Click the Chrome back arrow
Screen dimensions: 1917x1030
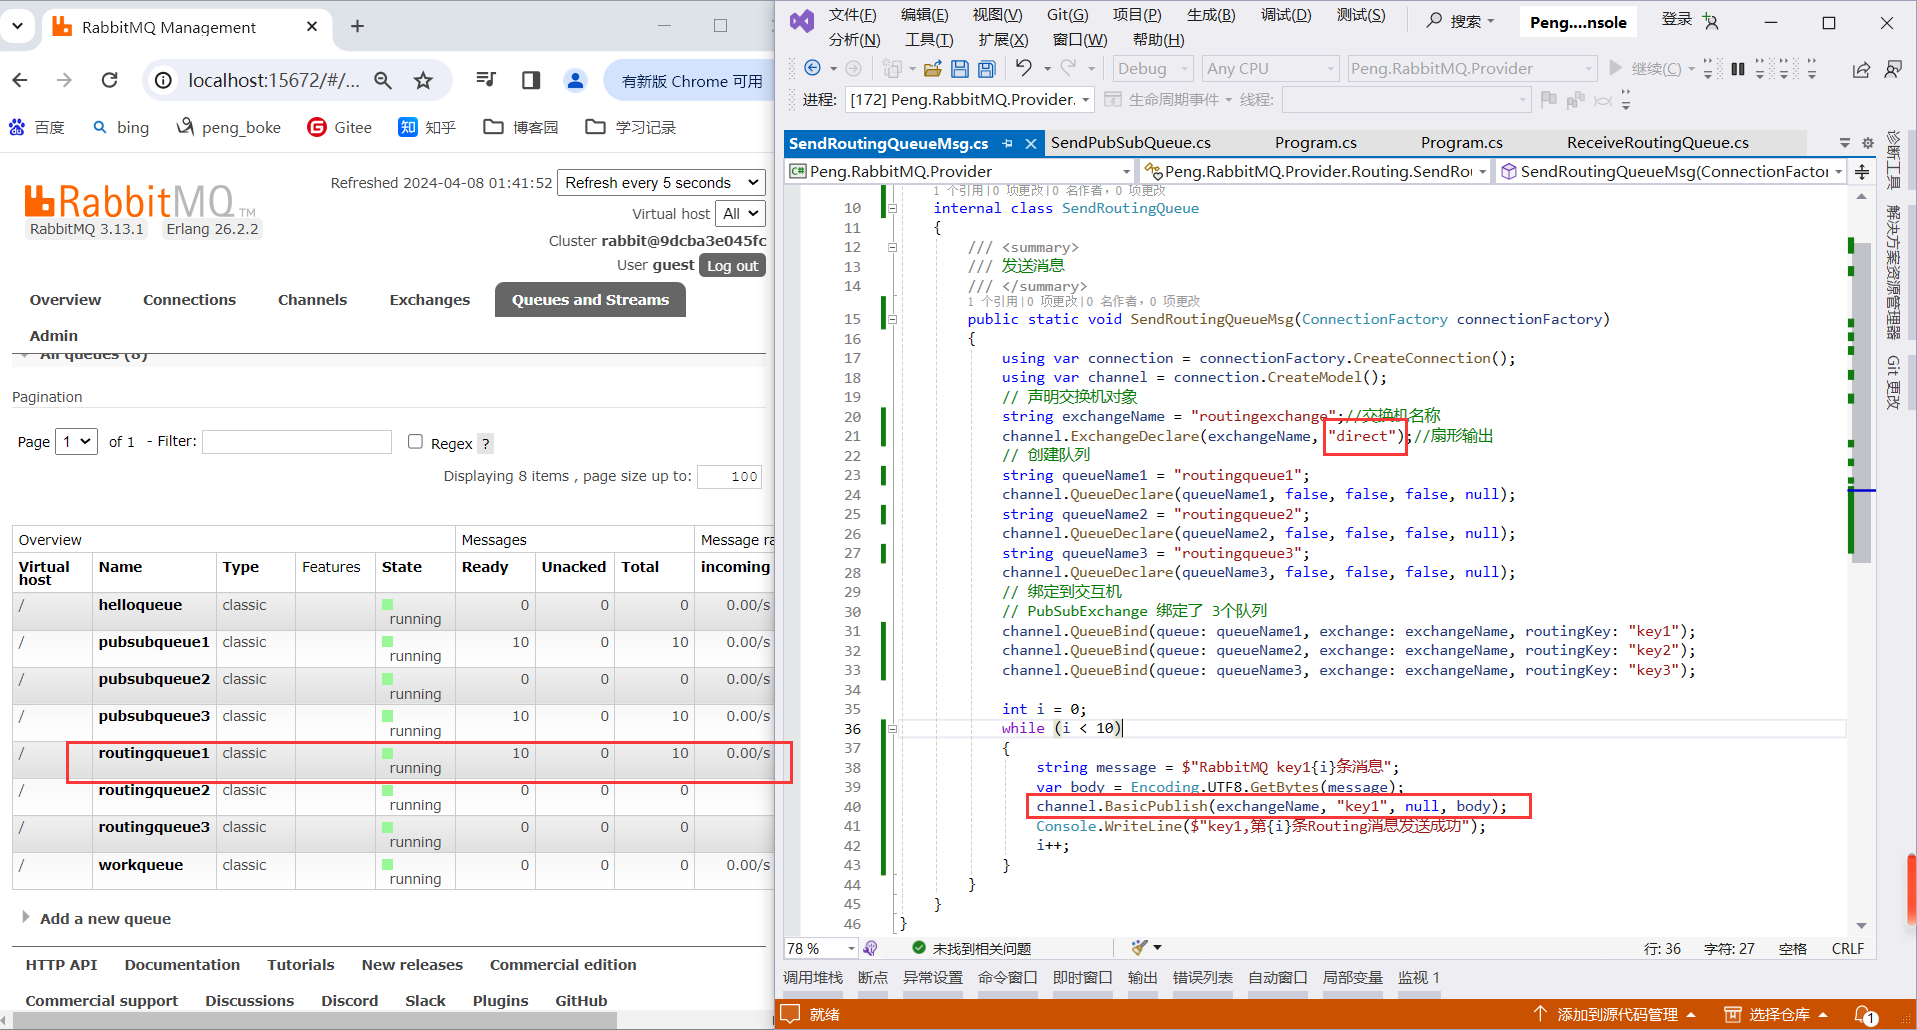[20, 80]
